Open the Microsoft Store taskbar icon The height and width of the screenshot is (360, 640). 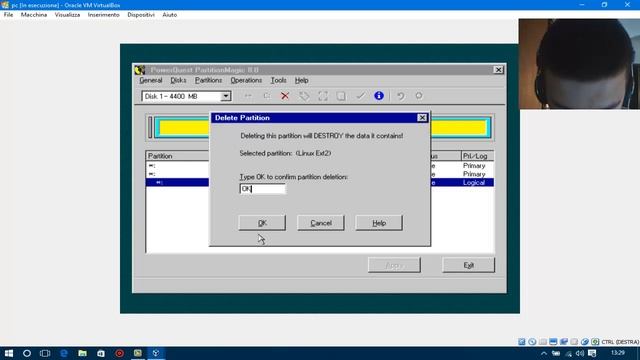[x=101, y=353]
